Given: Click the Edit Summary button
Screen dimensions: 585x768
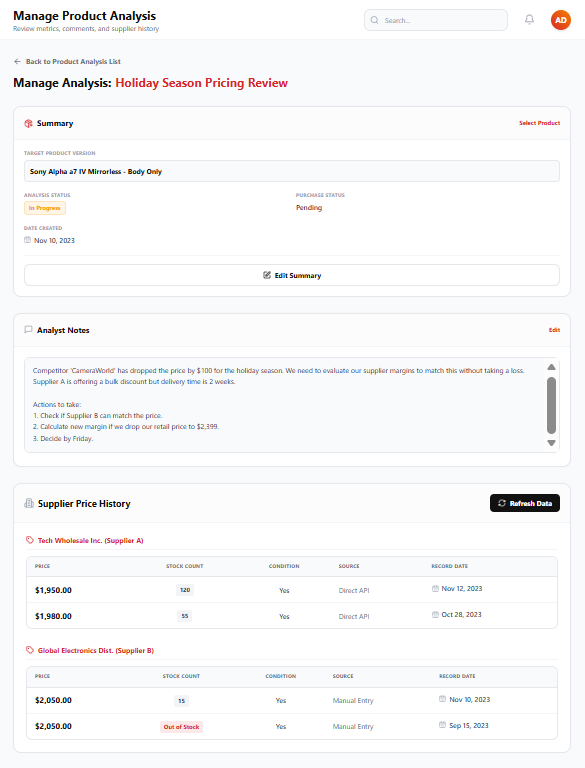Looking at the screenshot, I should point(292,275).
